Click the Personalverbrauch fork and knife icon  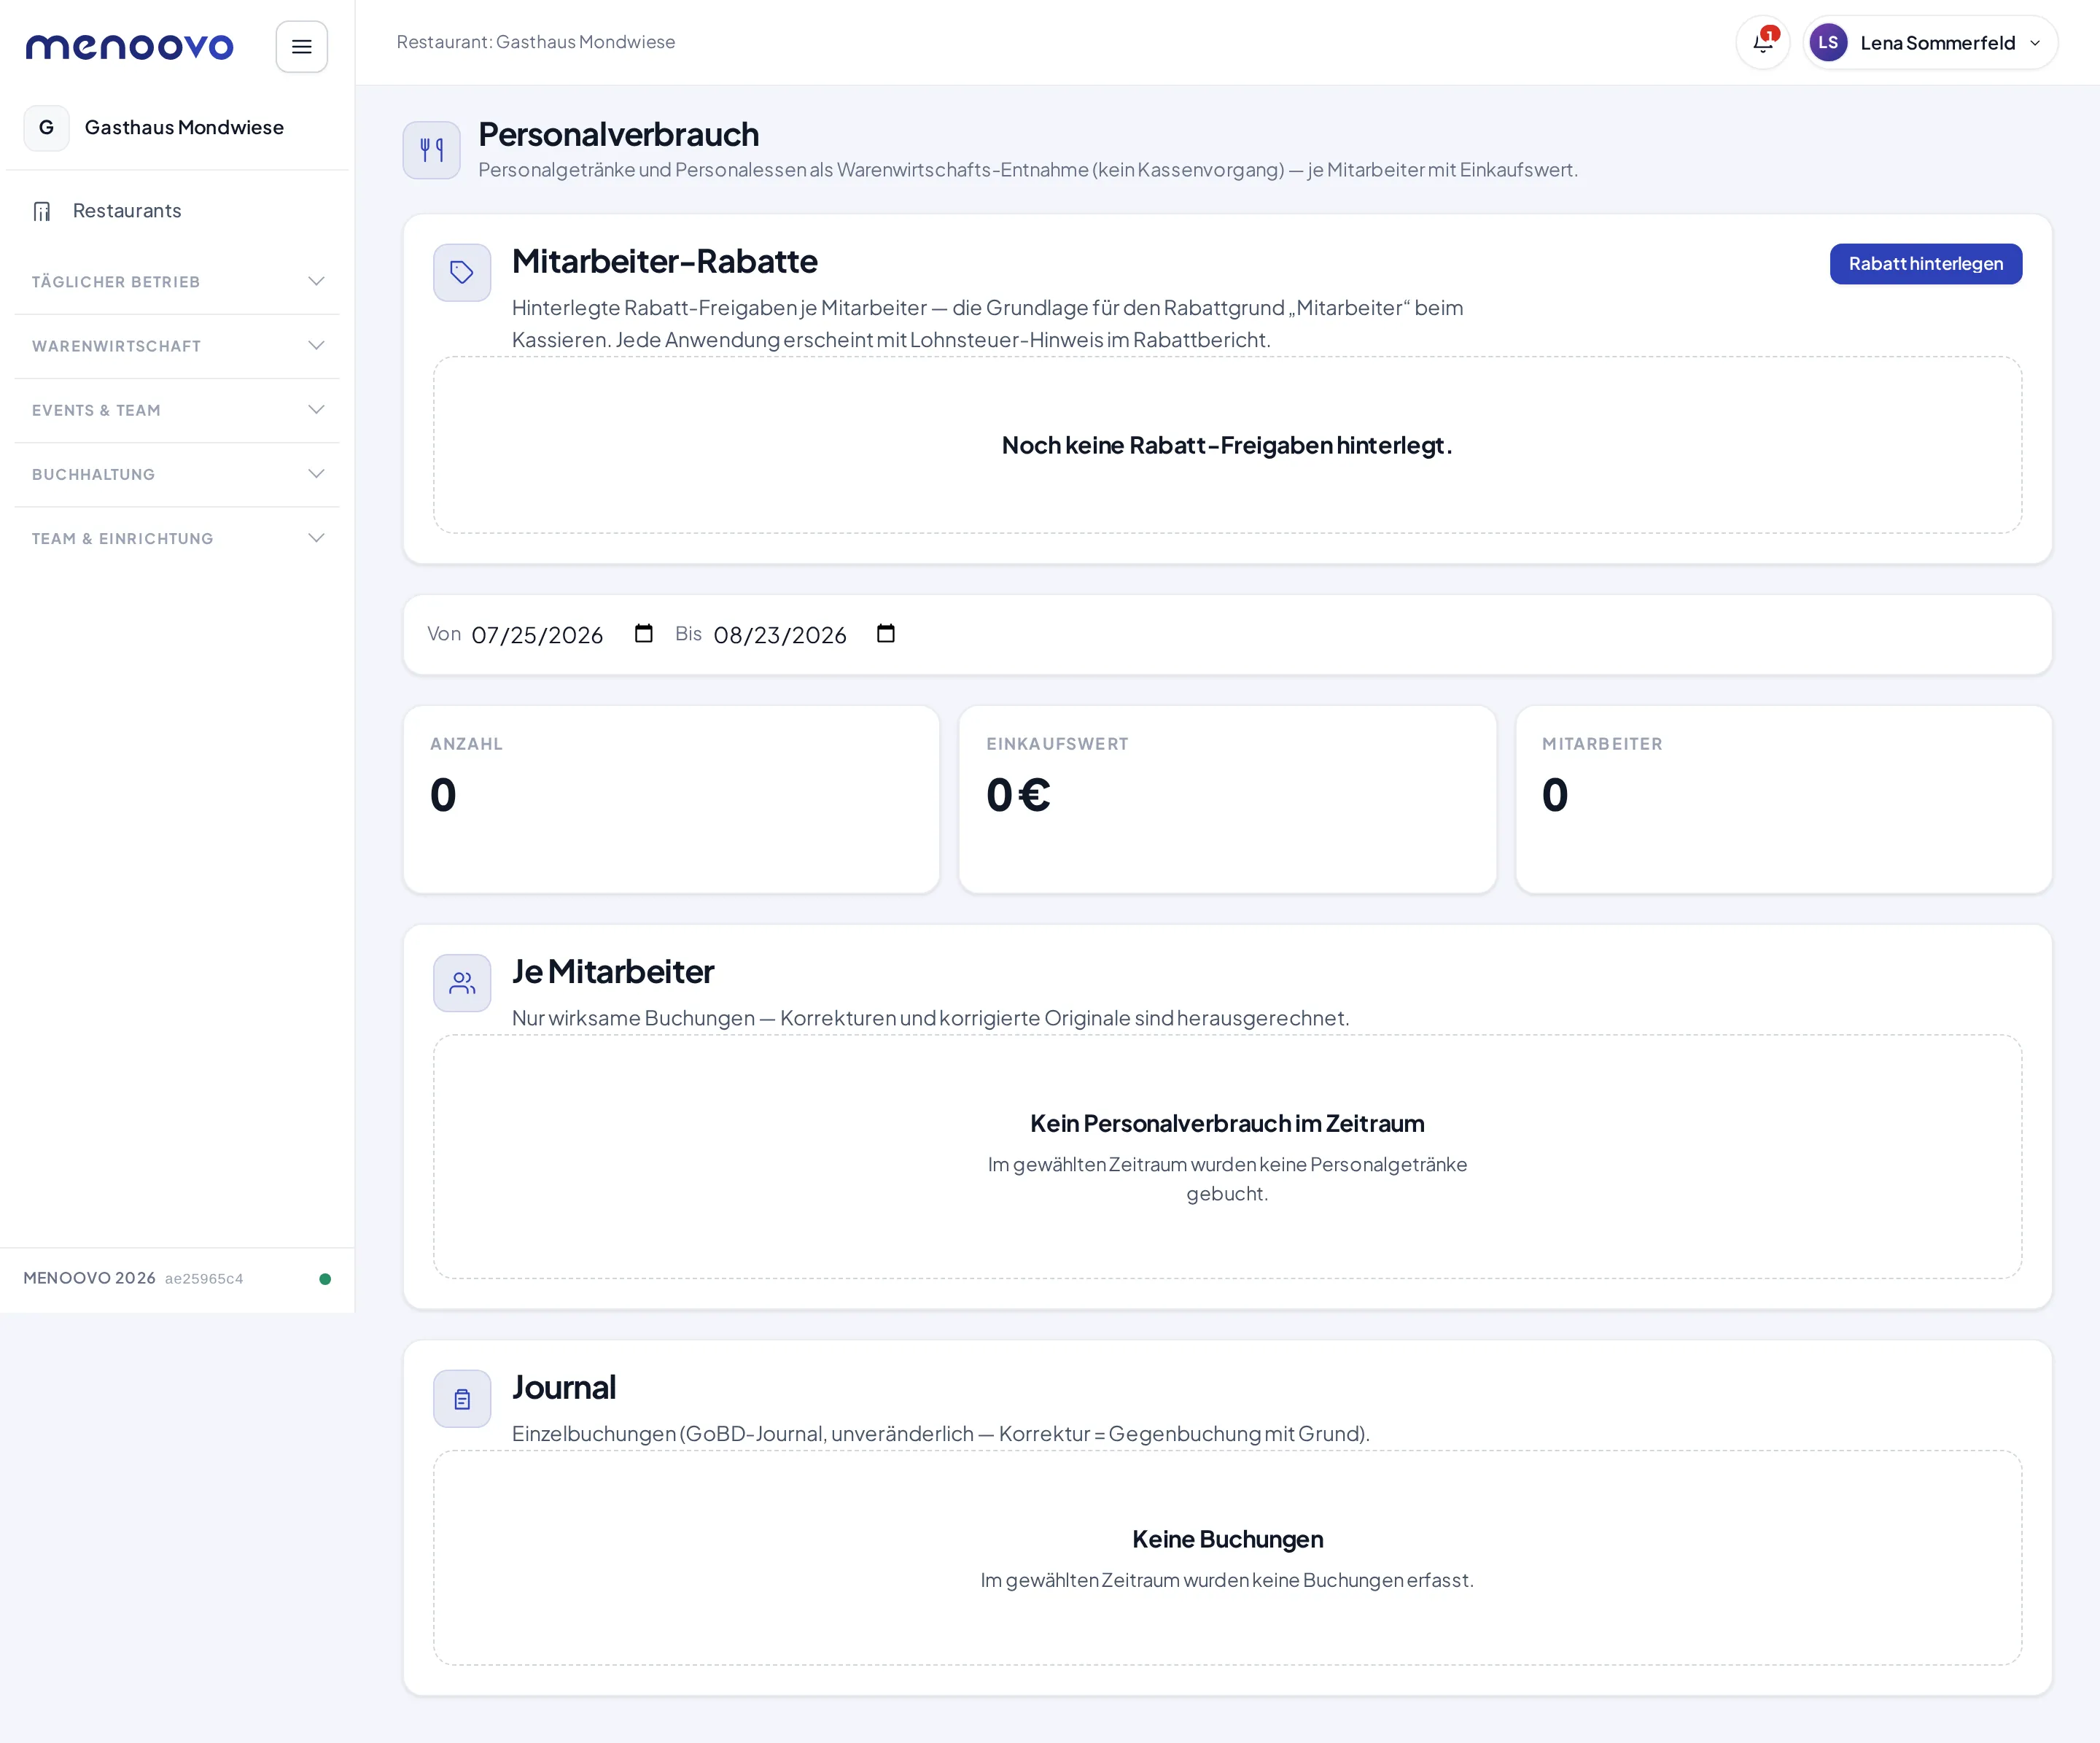tap(431, 150)
